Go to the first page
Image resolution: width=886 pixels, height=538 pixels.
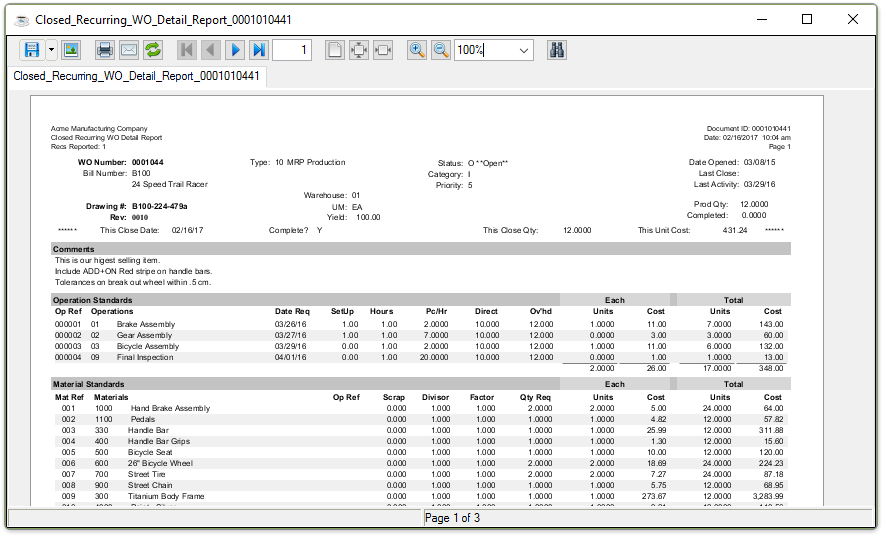click(187, 50)
